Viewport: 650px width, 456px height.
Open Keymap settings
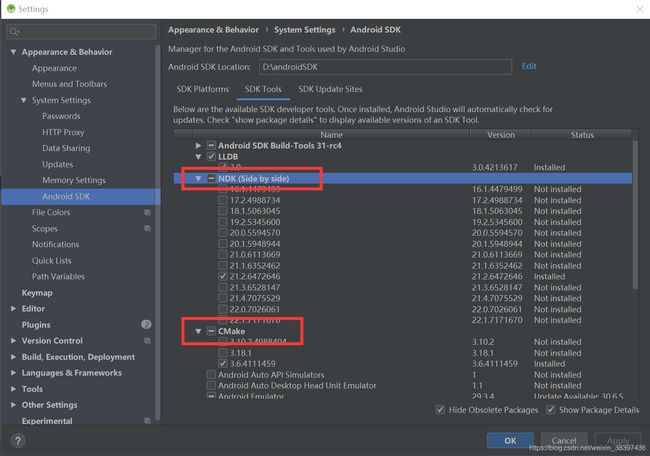[x=37, y=293]
